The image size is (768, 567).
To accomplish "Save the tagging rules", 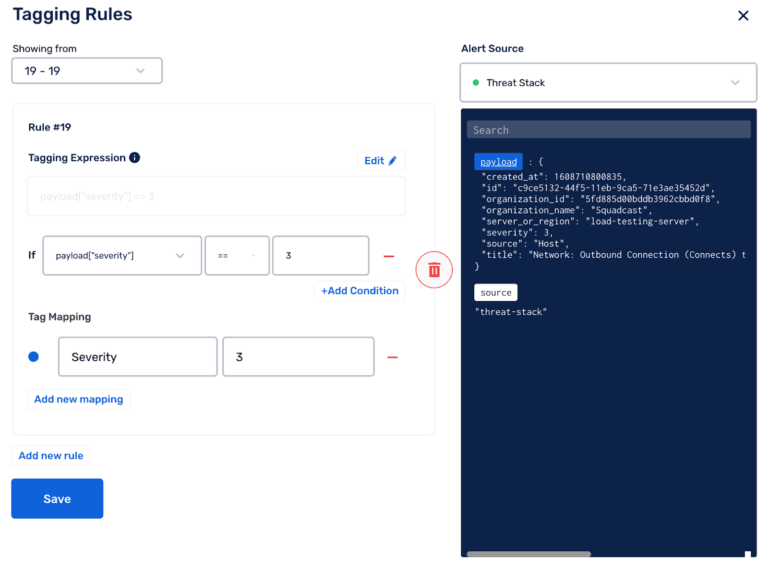I will [57, 499].
